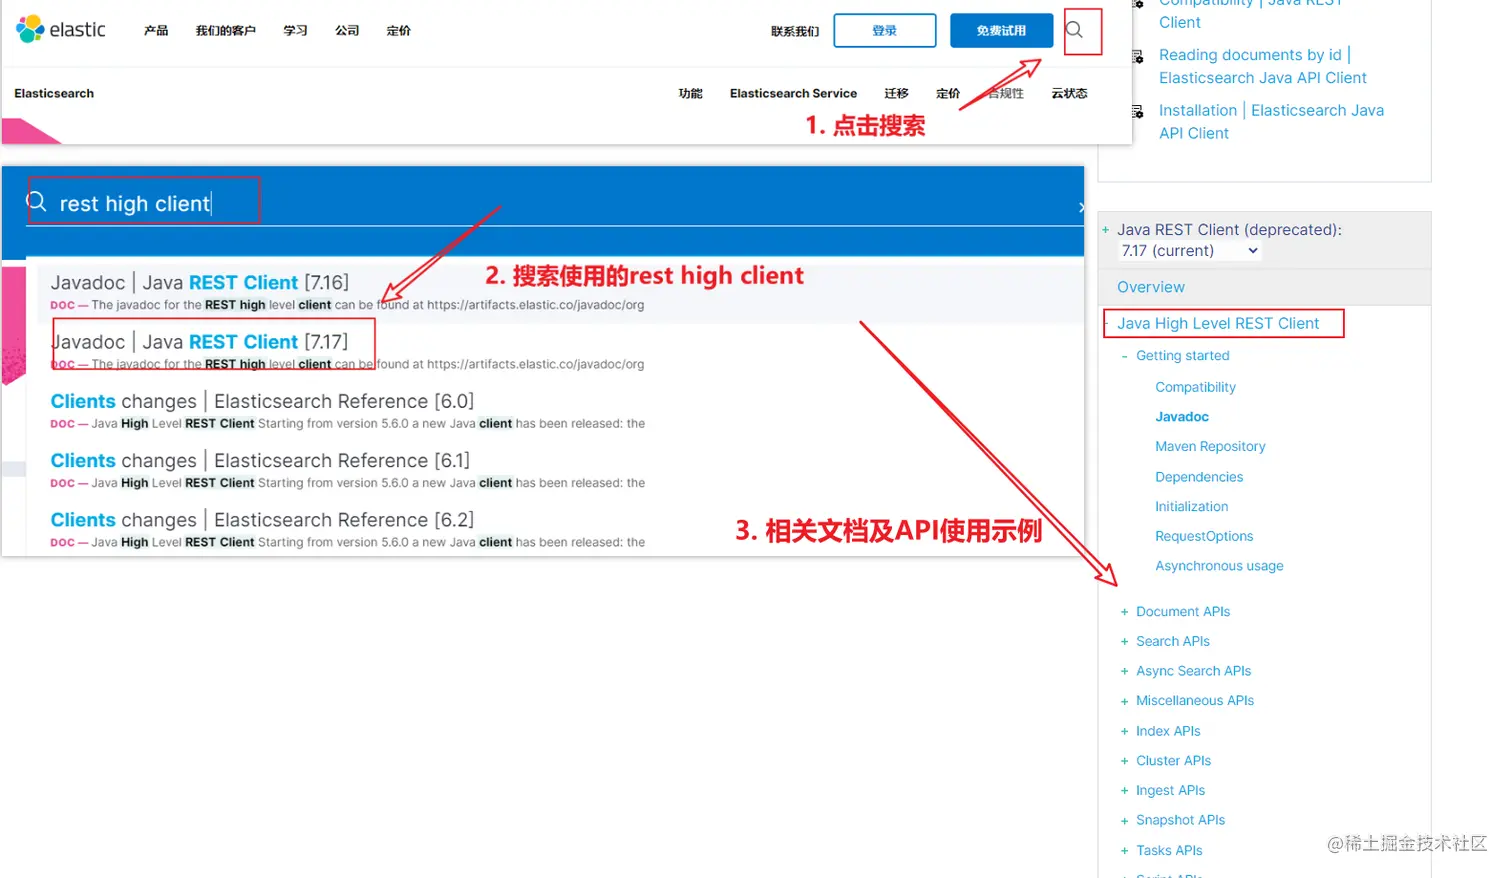This screenshot has height=878, width=1512.
Task: Open the Dependencies page
Action: click(1199, 477)
